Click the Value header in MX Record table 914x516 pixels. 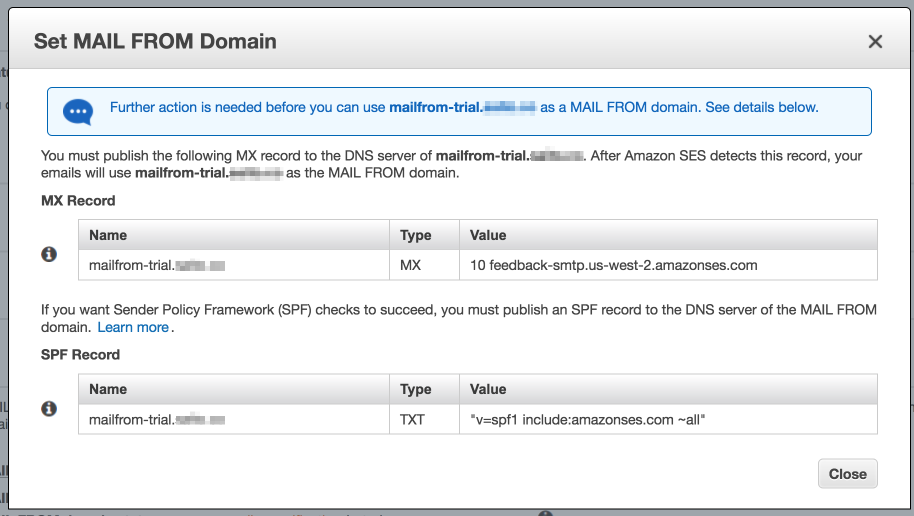(488, 235)
